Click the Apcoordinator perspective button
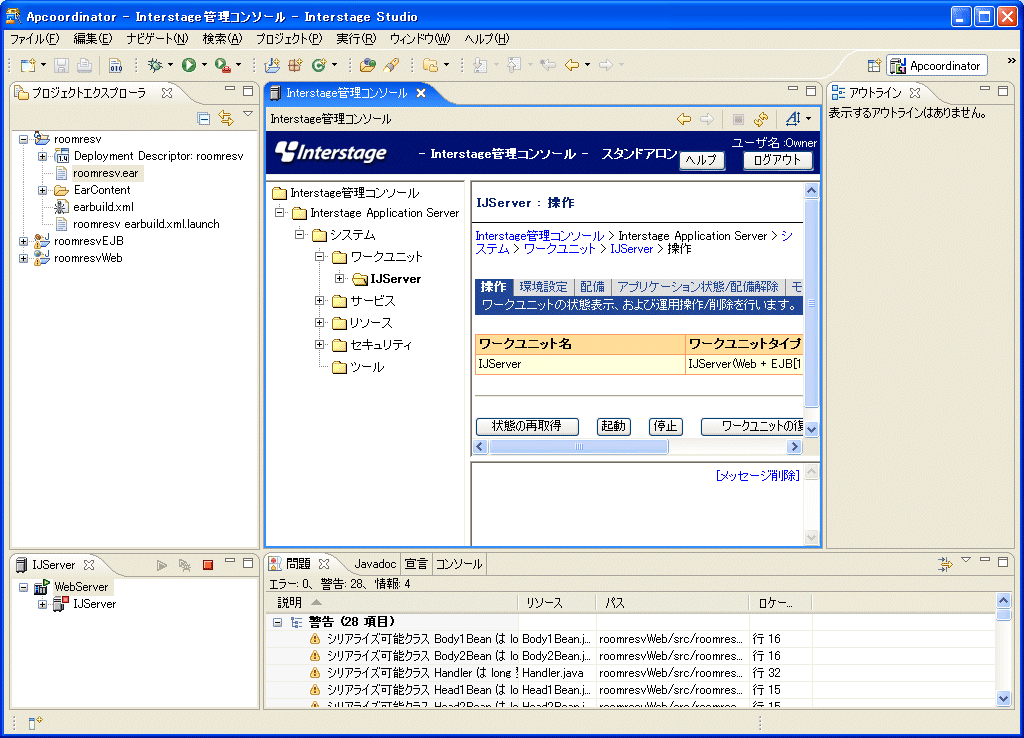 tap(937, 65)
